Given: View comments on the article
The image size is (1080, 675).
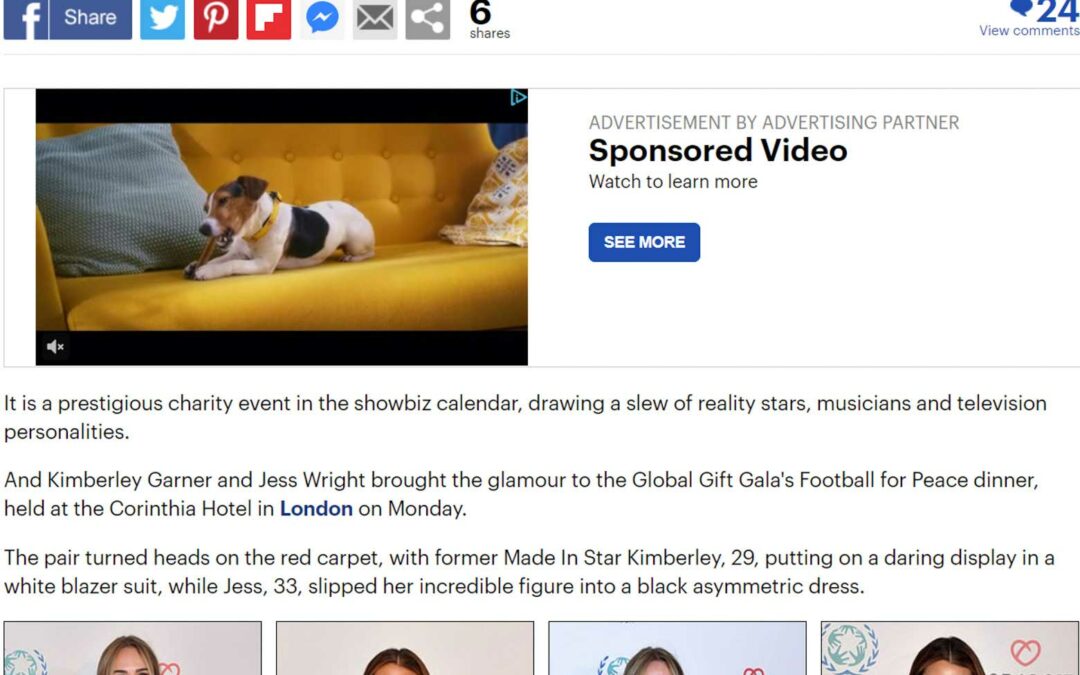Looking at the screenshot, I should [1029, 30].
